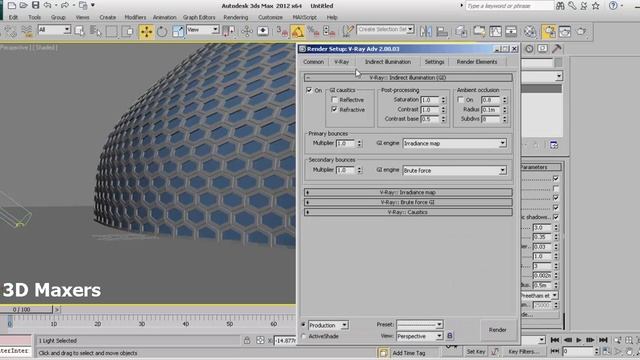Image resolution: width=640 pixels, height=360 pixels.
Task: Enable Reflective GI caustics checkbox
Action: coord(334,100)
